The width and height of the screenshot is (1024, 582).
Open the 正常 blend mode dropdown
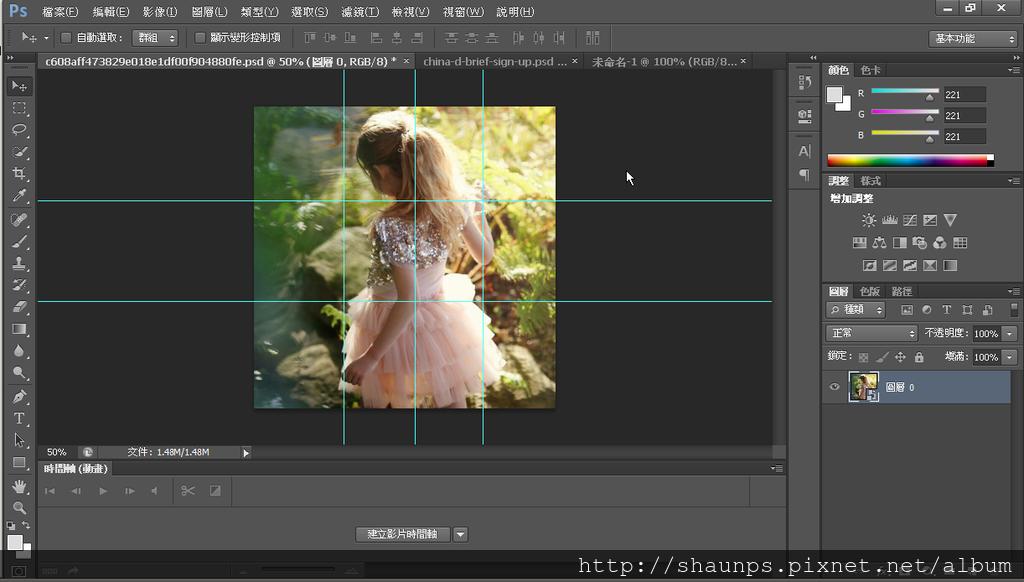click(x=871, y=333)
